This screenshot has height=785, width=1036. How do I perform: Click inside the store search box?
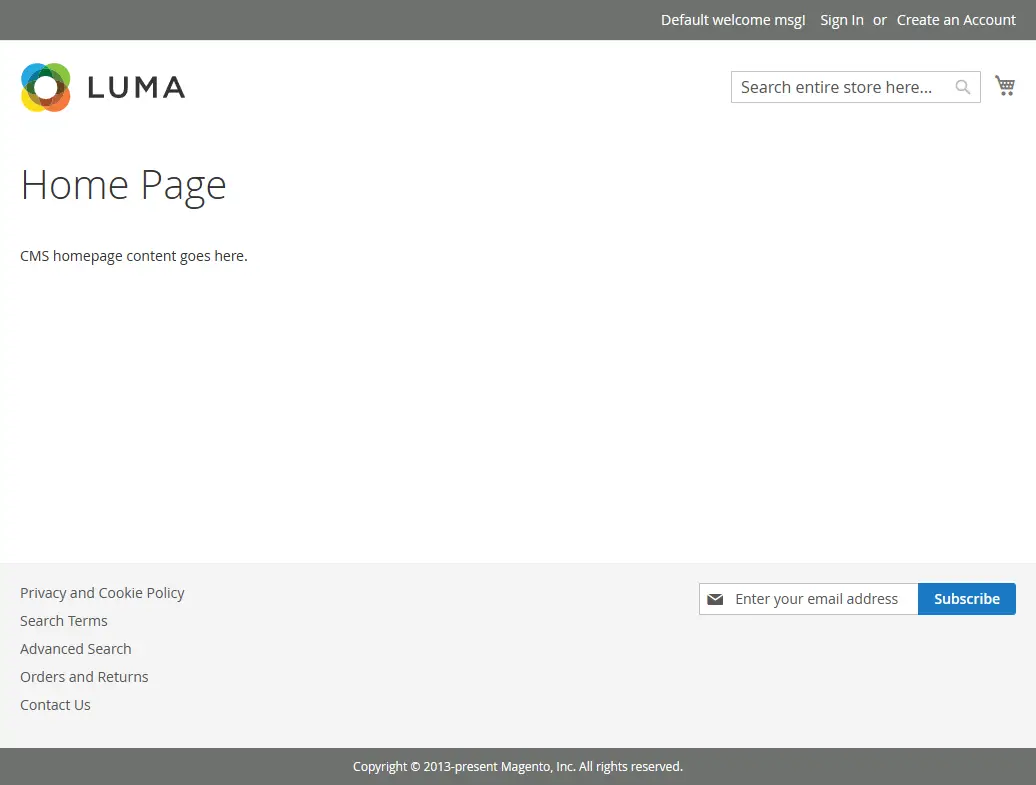click(845, 87)
